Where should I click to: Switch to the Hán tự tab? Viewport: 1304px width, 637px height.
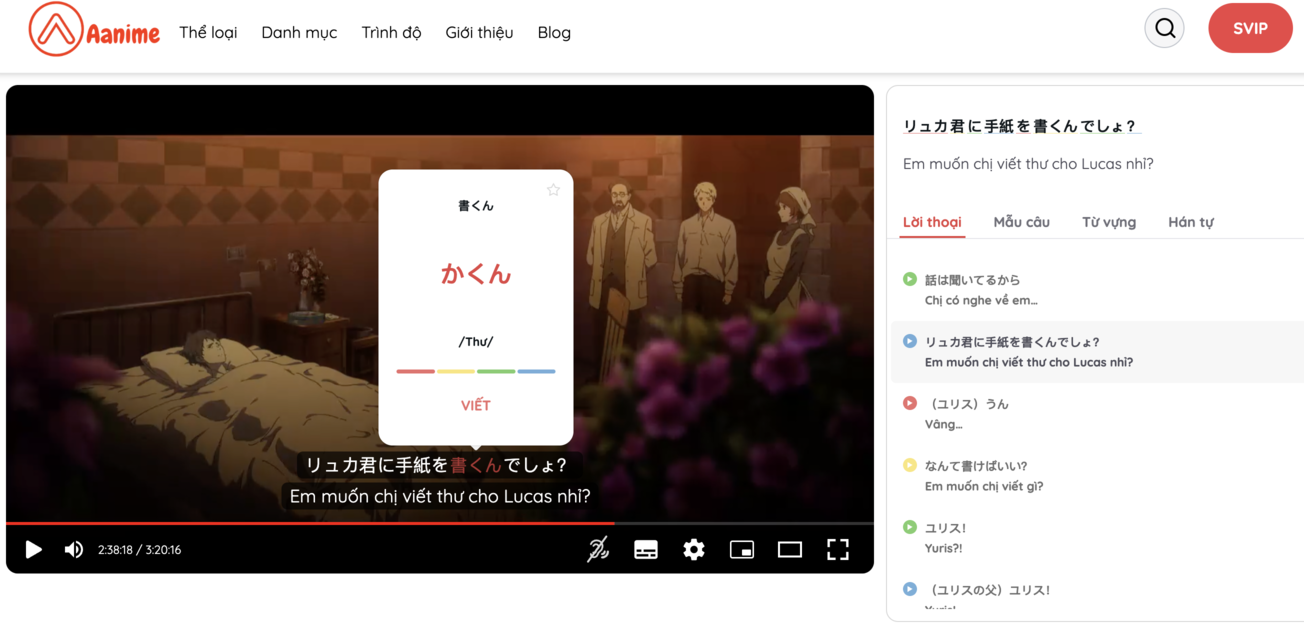pyautogui.click(x=1191, y=222)
